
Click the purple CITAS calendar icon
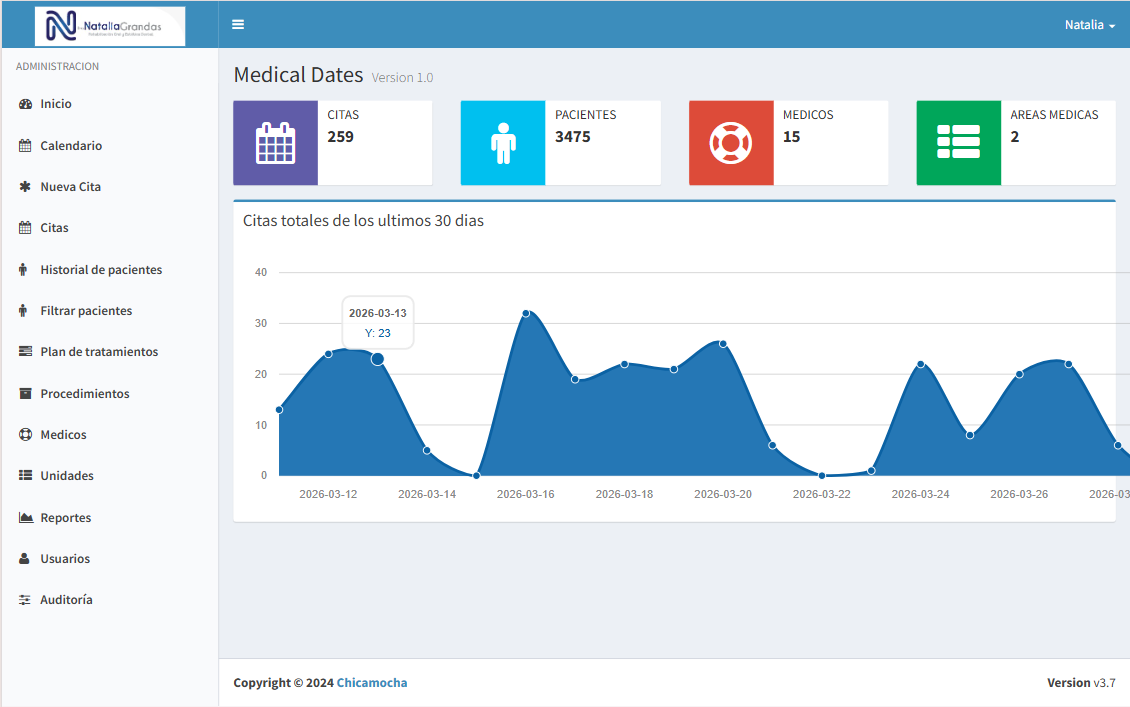pos(275,142)
